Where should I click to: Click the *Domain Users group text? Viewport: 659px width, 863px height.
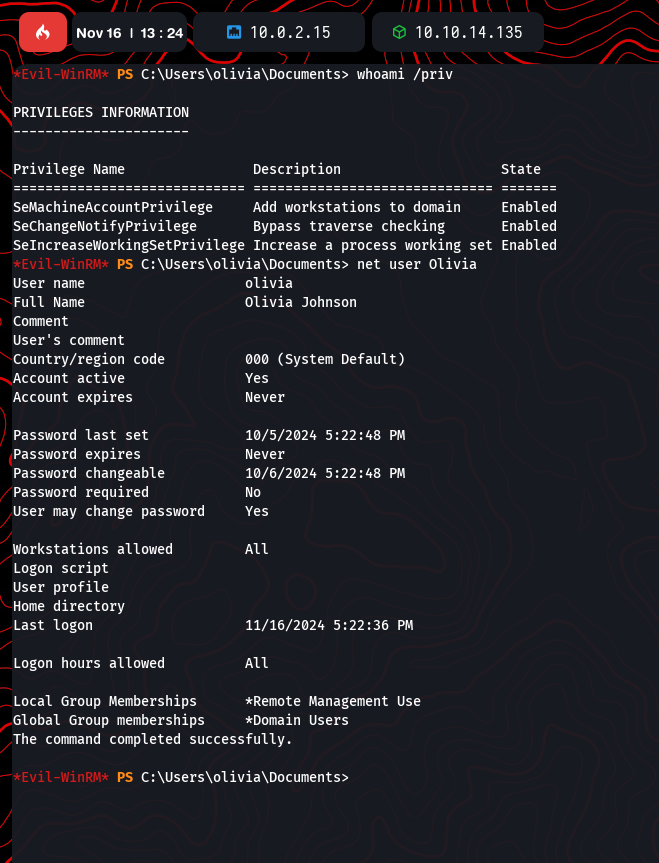coord(296,720)
